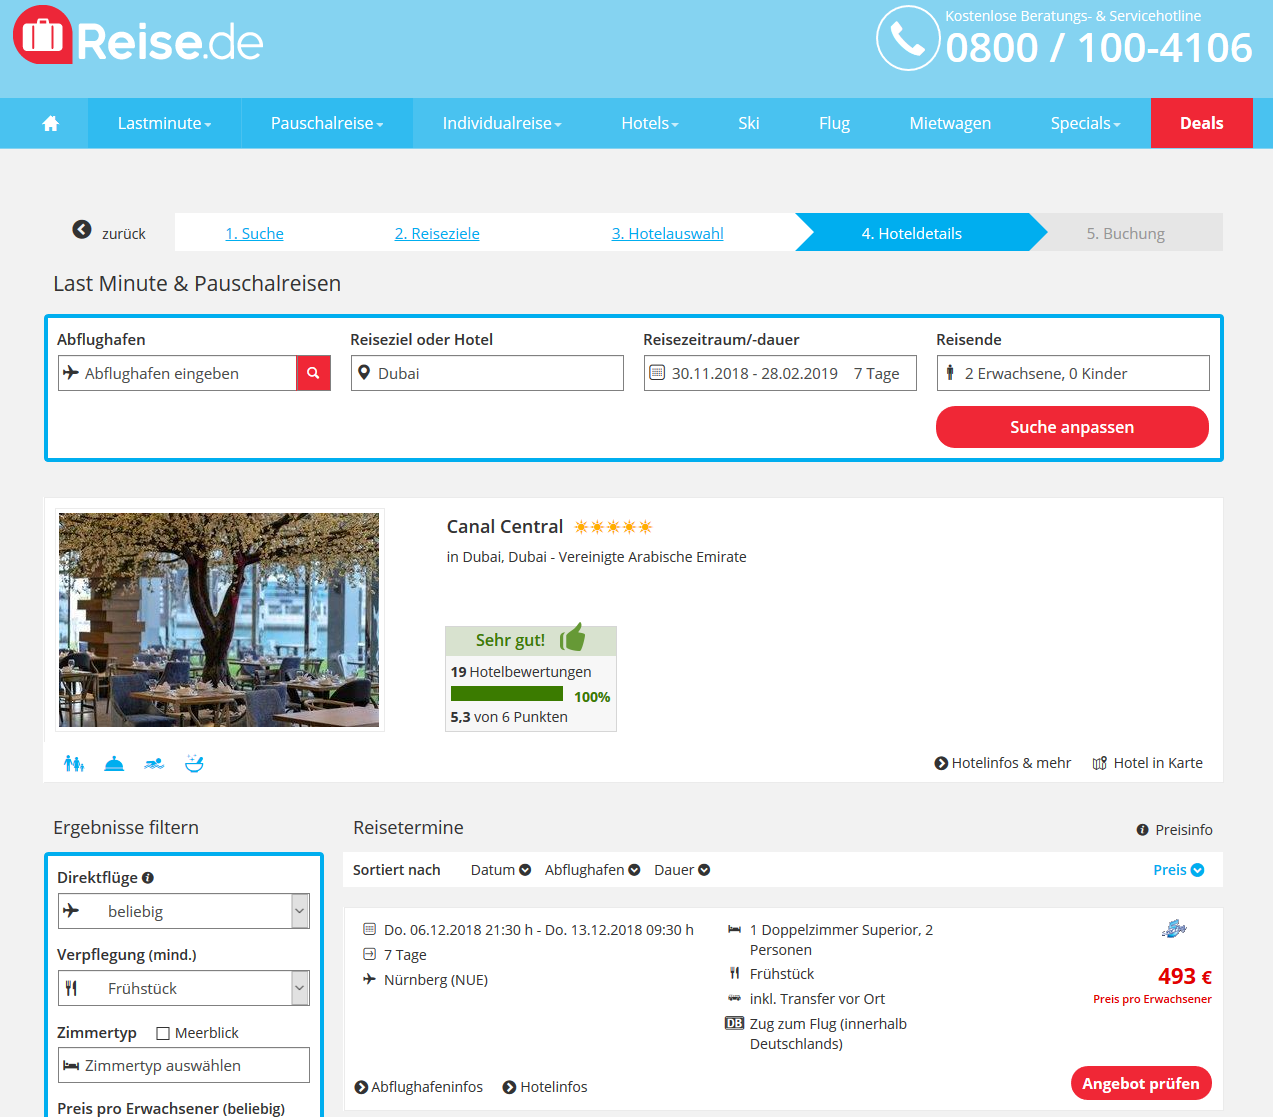Open the Flug menu item
This screenshot has width=1273, height=1117.
[x=834, y=123]
